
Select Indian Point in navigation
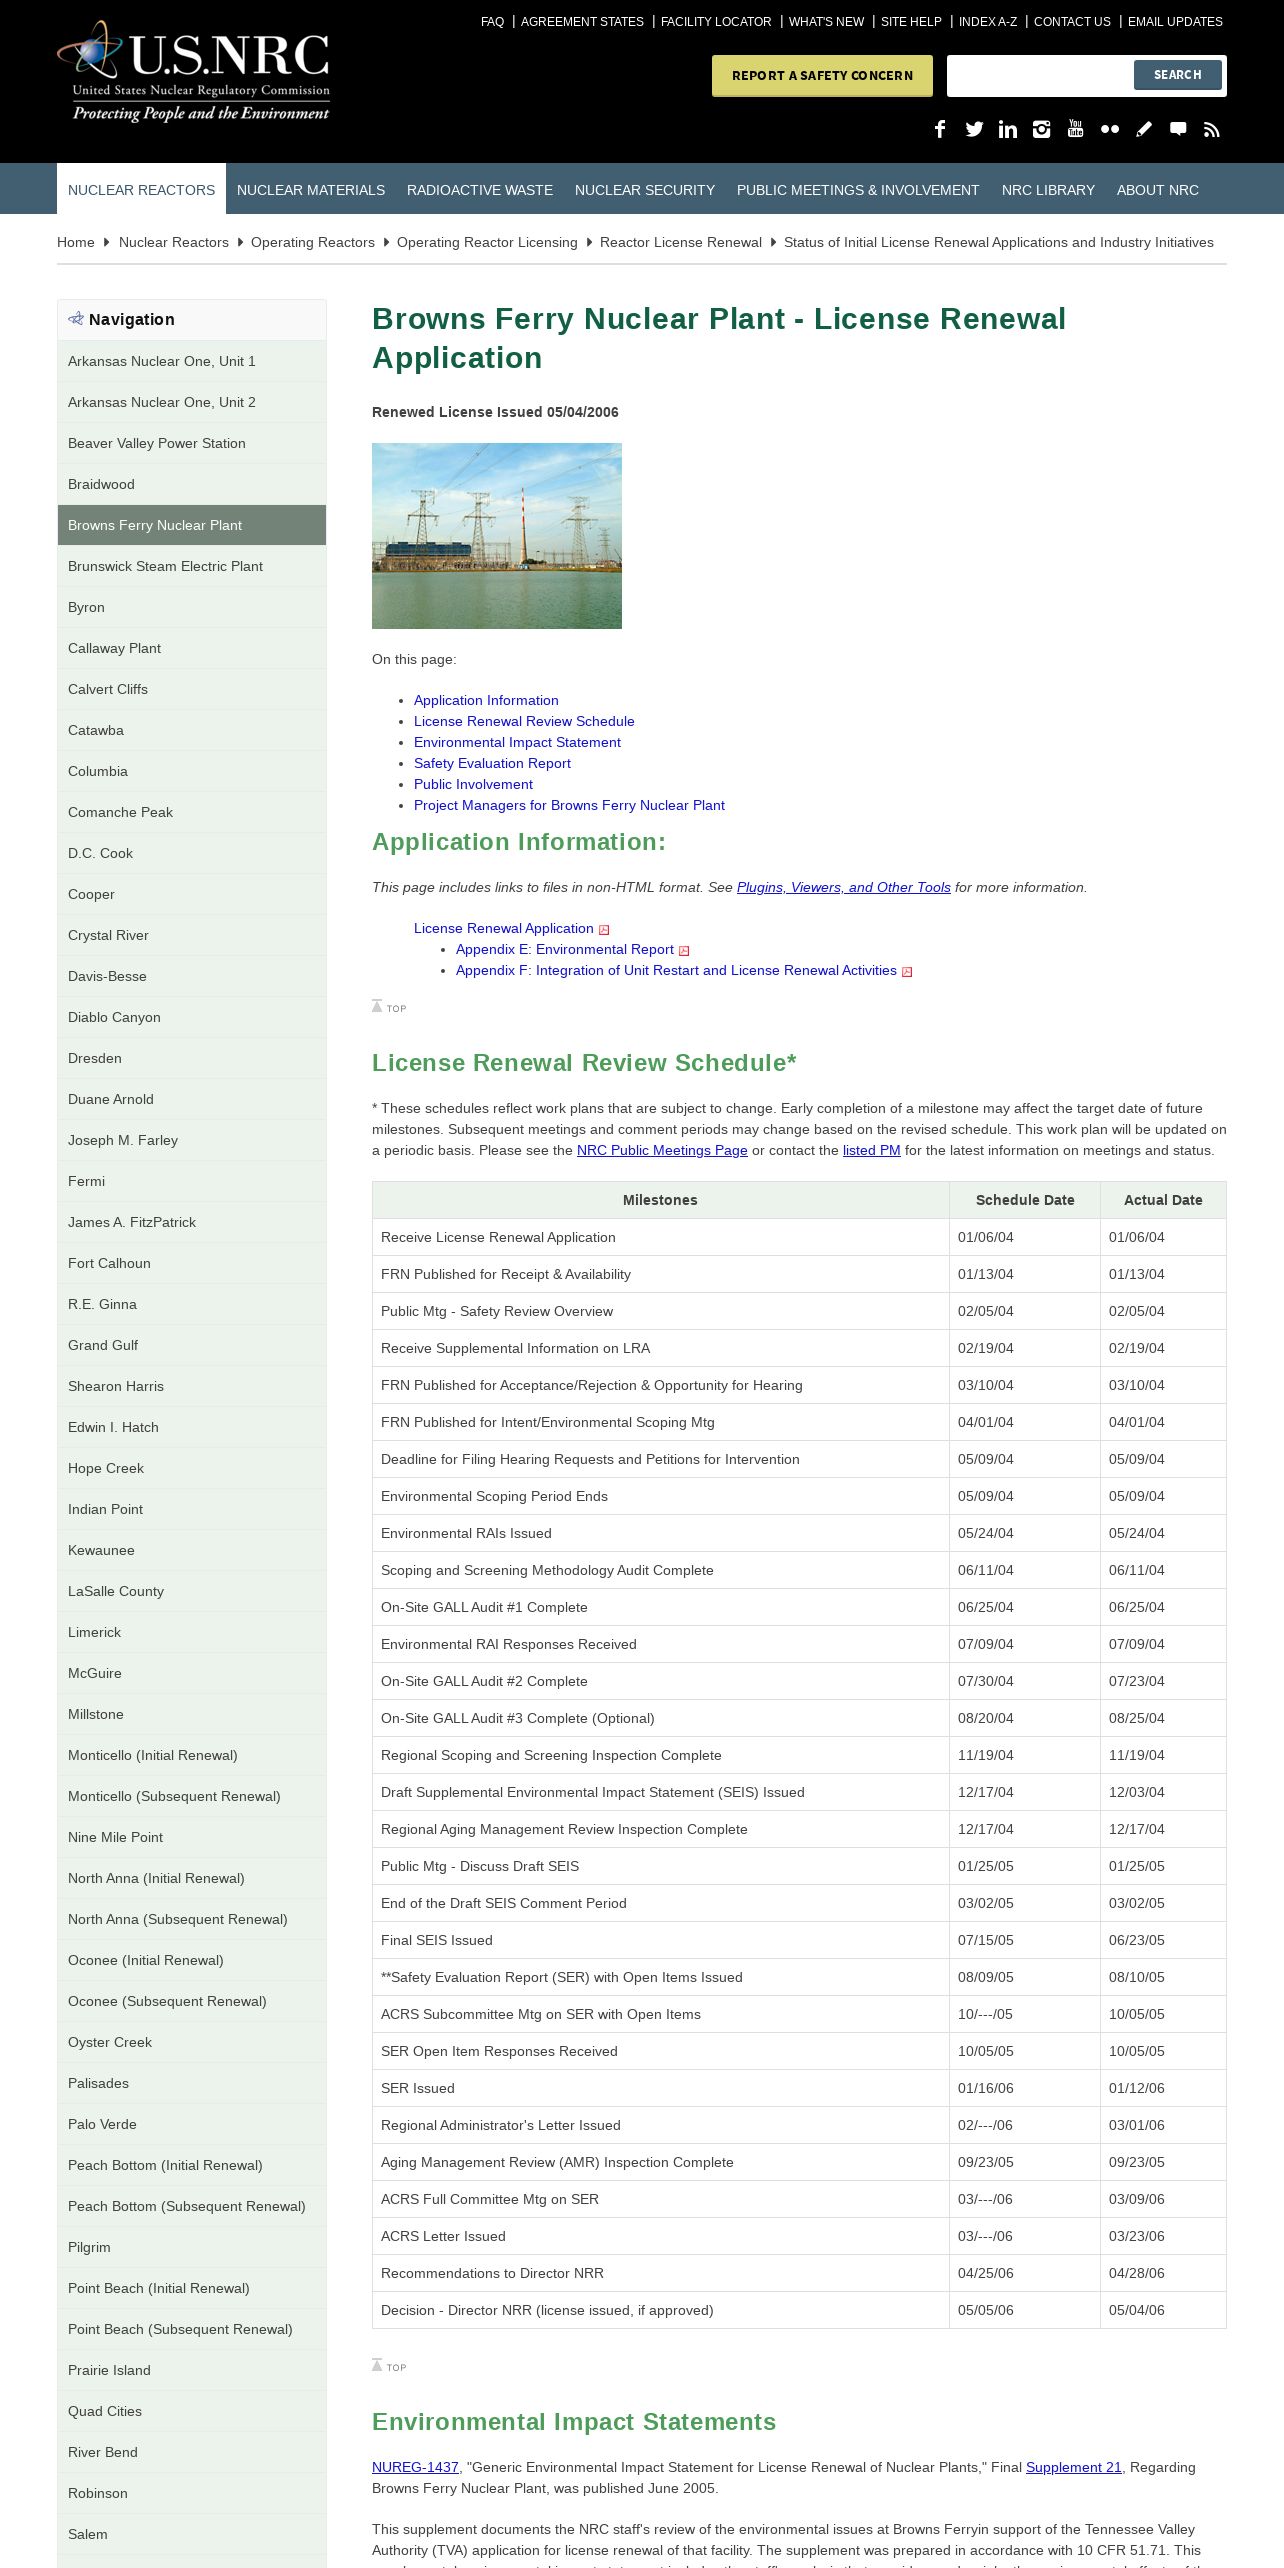click(192, 1509)
